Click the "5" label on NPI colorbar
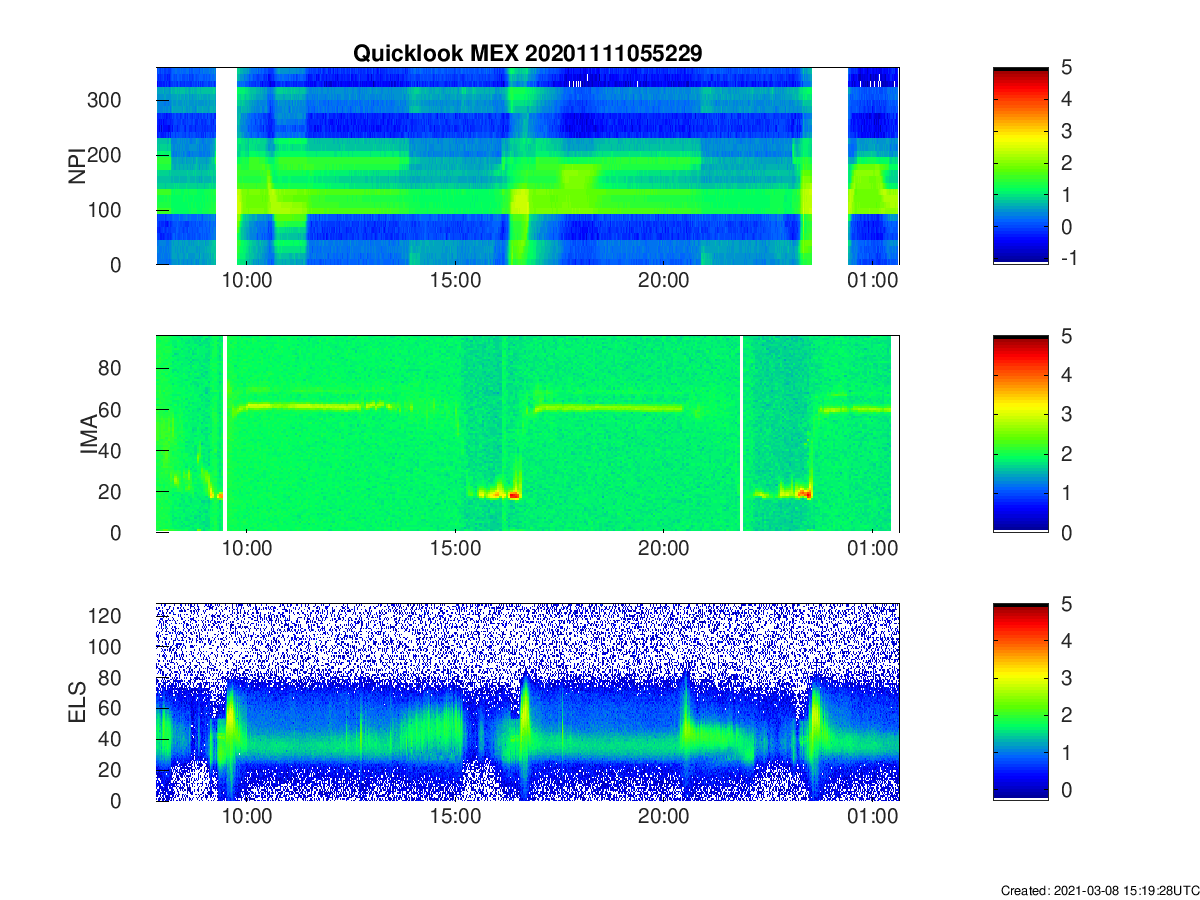The image size is (1200, 900). coord(1066,67)
